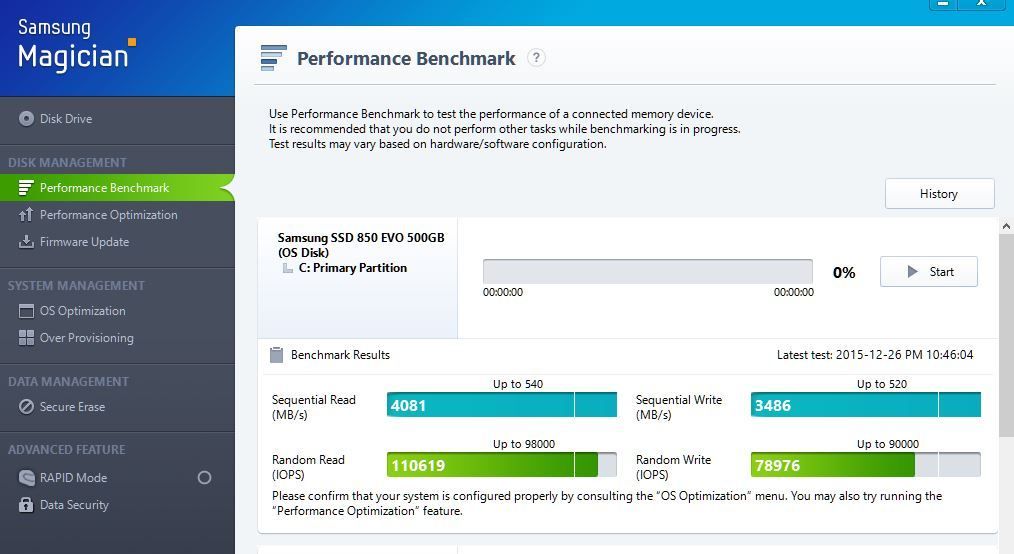Click the Over Provisioning grid icon
This screenshot has width=1014, height=554.
(x=26, y=337)
